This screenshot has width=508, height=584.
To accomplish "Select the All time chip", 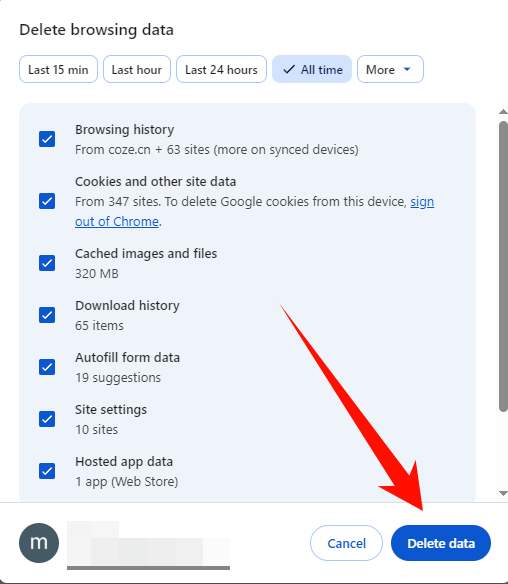I will 312,69.
